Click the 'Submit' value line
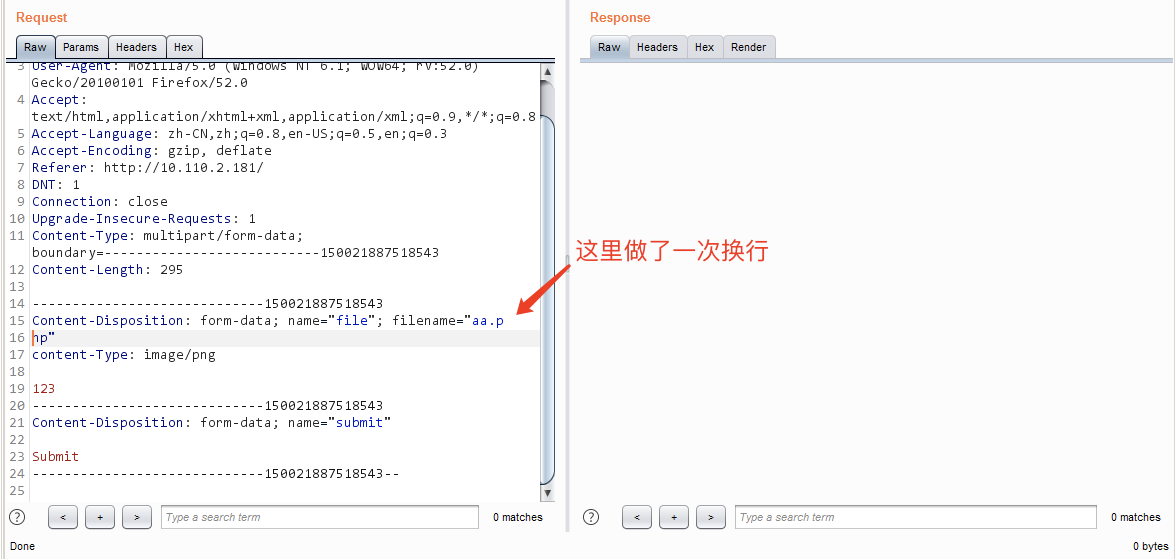 55,456
